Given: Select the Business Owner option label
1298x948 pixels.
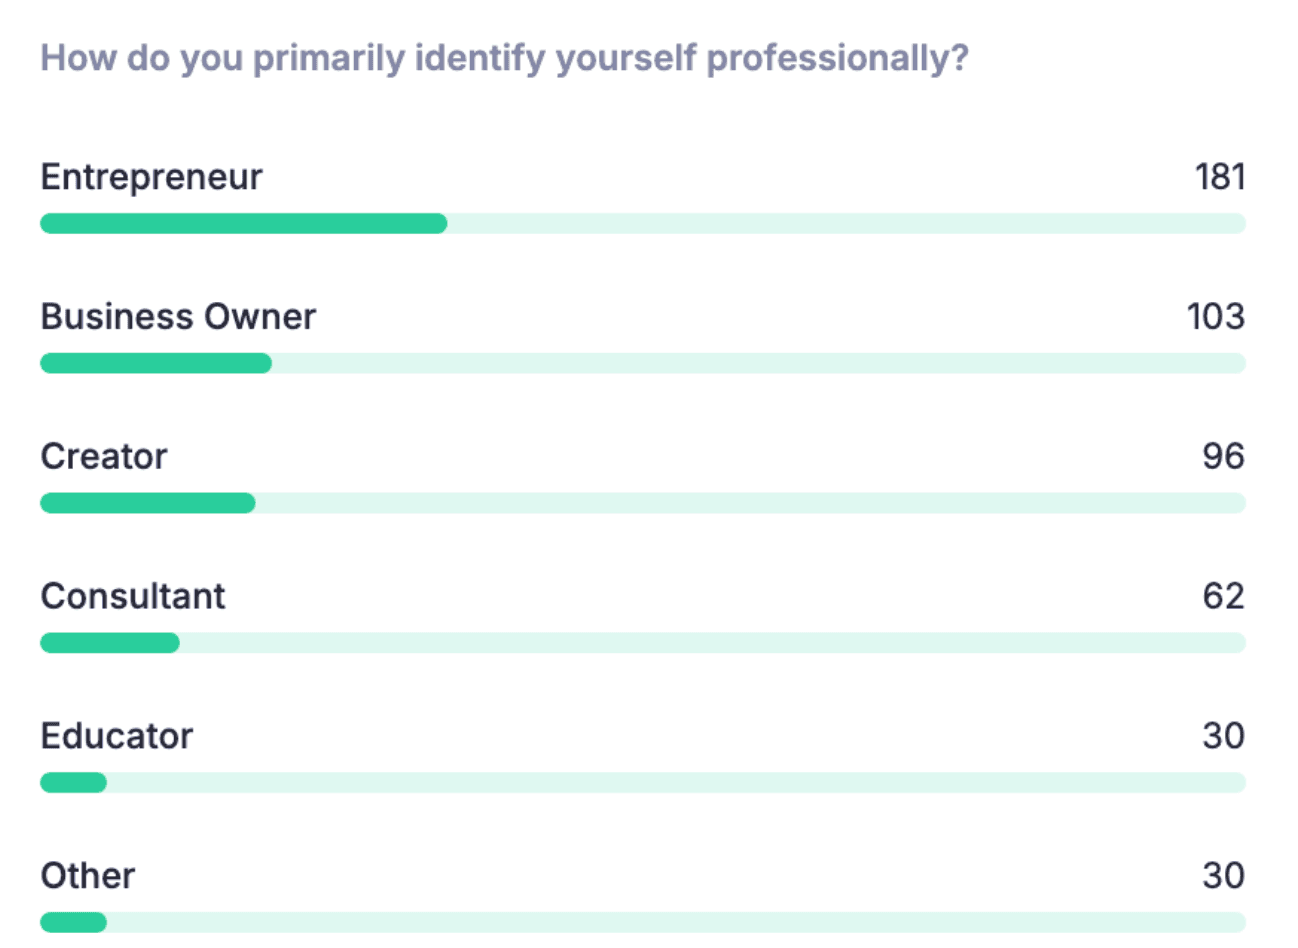Looking at the screenshot, I should pyautogui.click(x=178, y=317).
